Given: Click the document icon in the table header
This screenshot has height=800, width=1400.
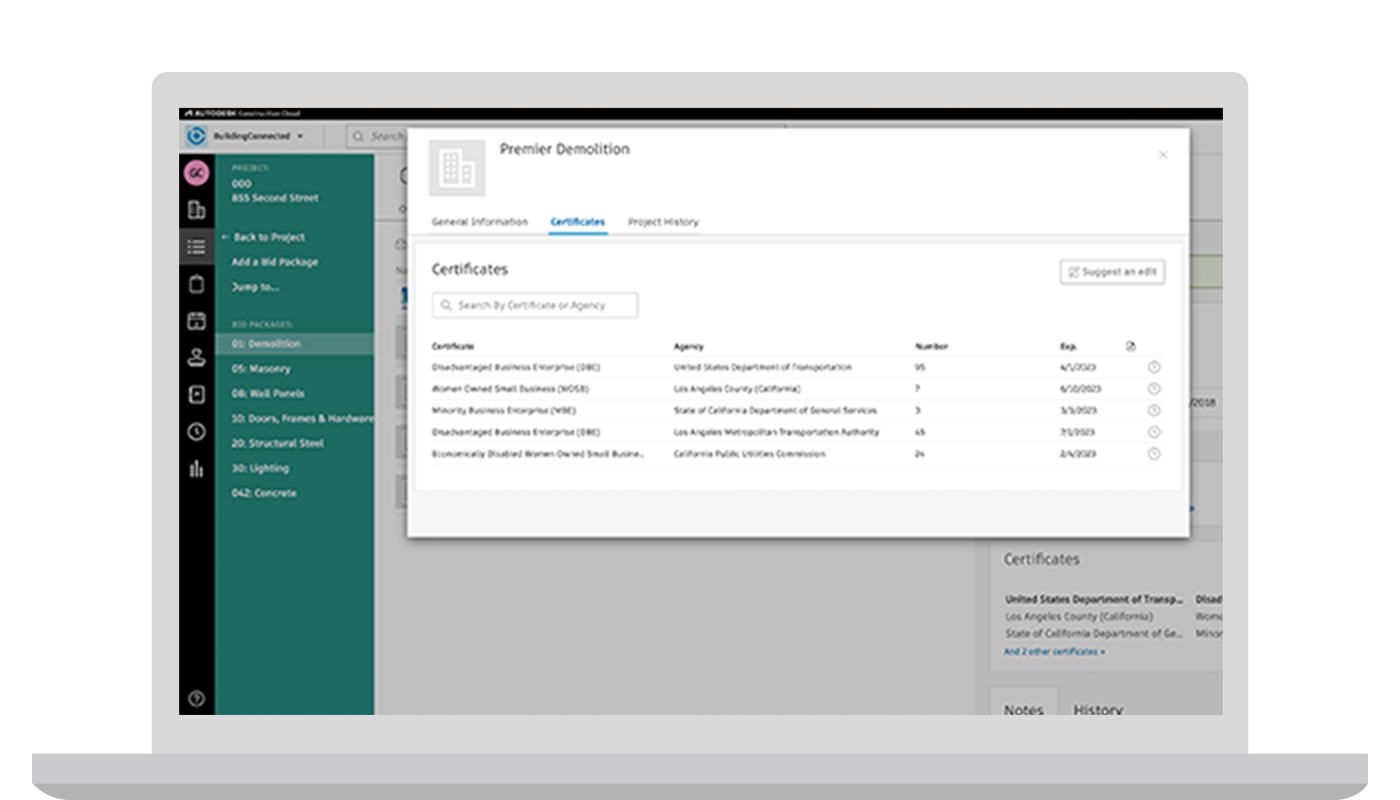Looking at the screenshot, I should (x=1130, y=346).
